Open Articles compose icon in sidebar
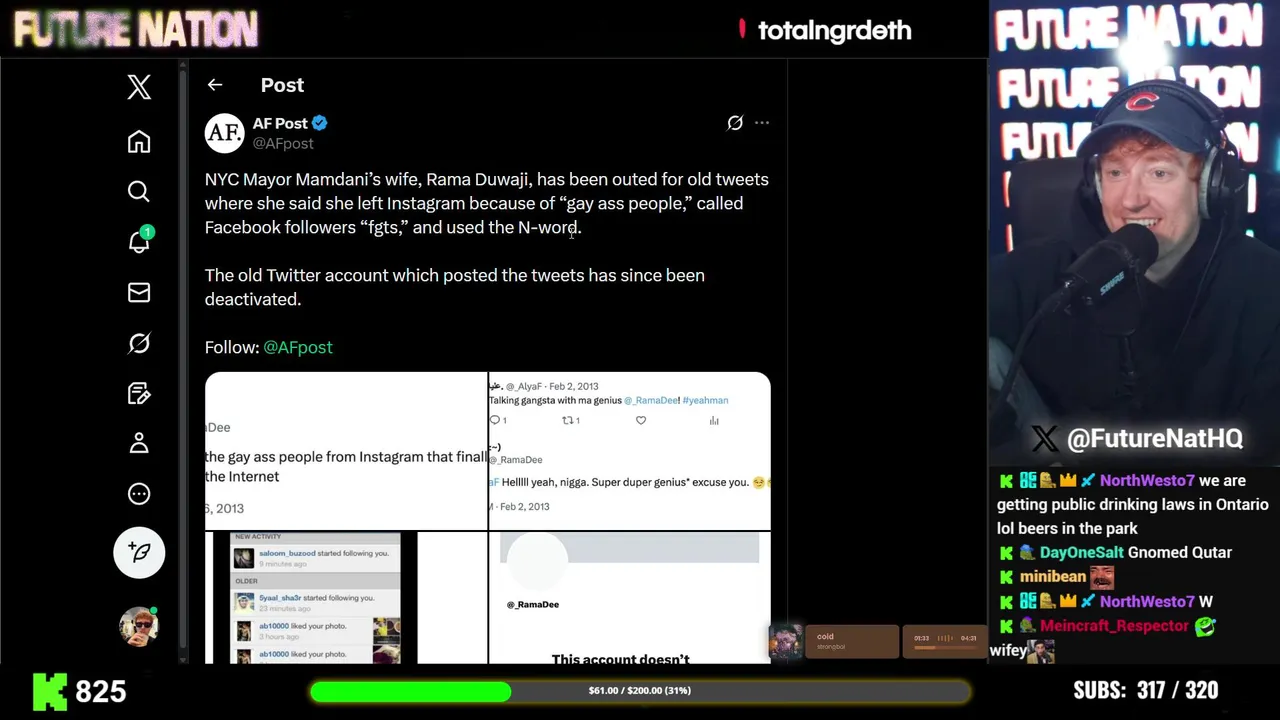The width and height of the screenshot is (1280, 720). 139,393
